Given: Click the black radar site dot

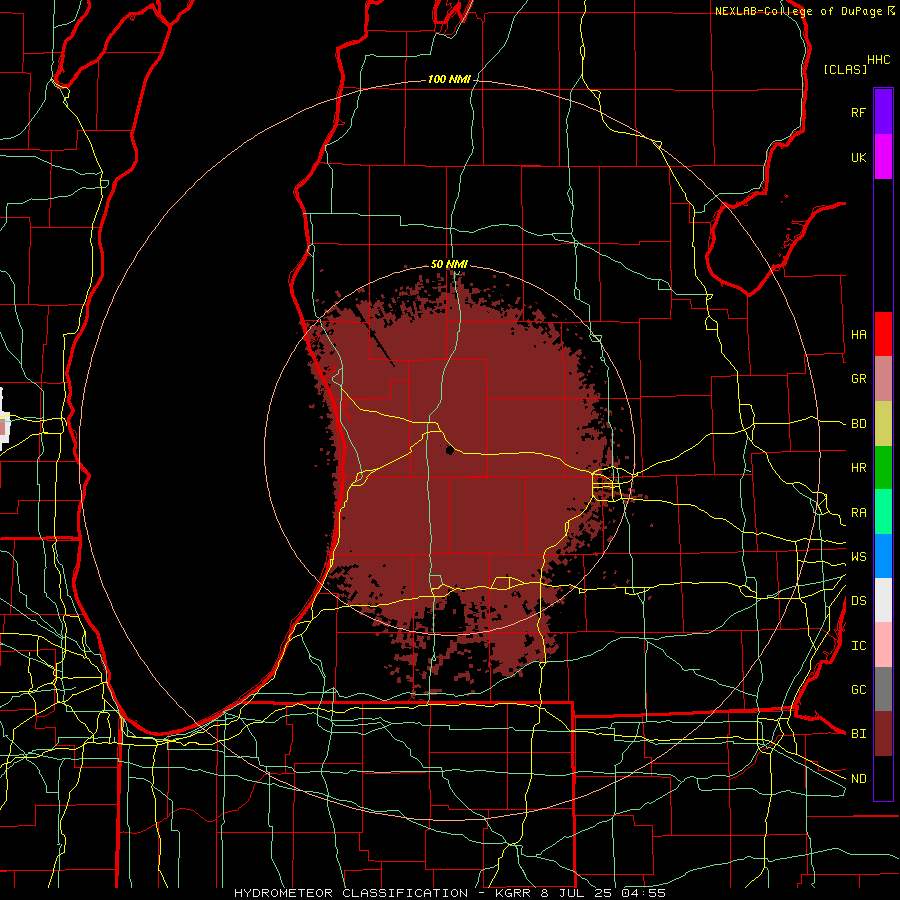Looking at the screenshot, I should click(449, 451).
